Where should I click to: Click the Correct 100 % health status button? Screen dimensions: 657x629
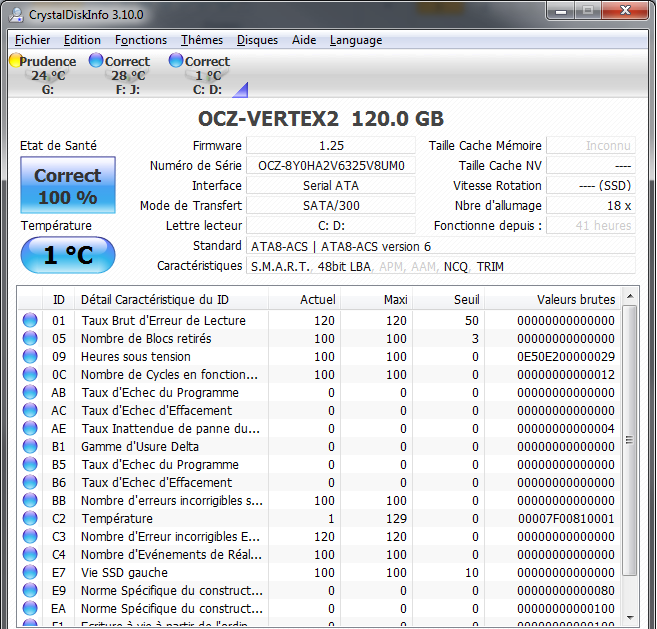point(67,185)
